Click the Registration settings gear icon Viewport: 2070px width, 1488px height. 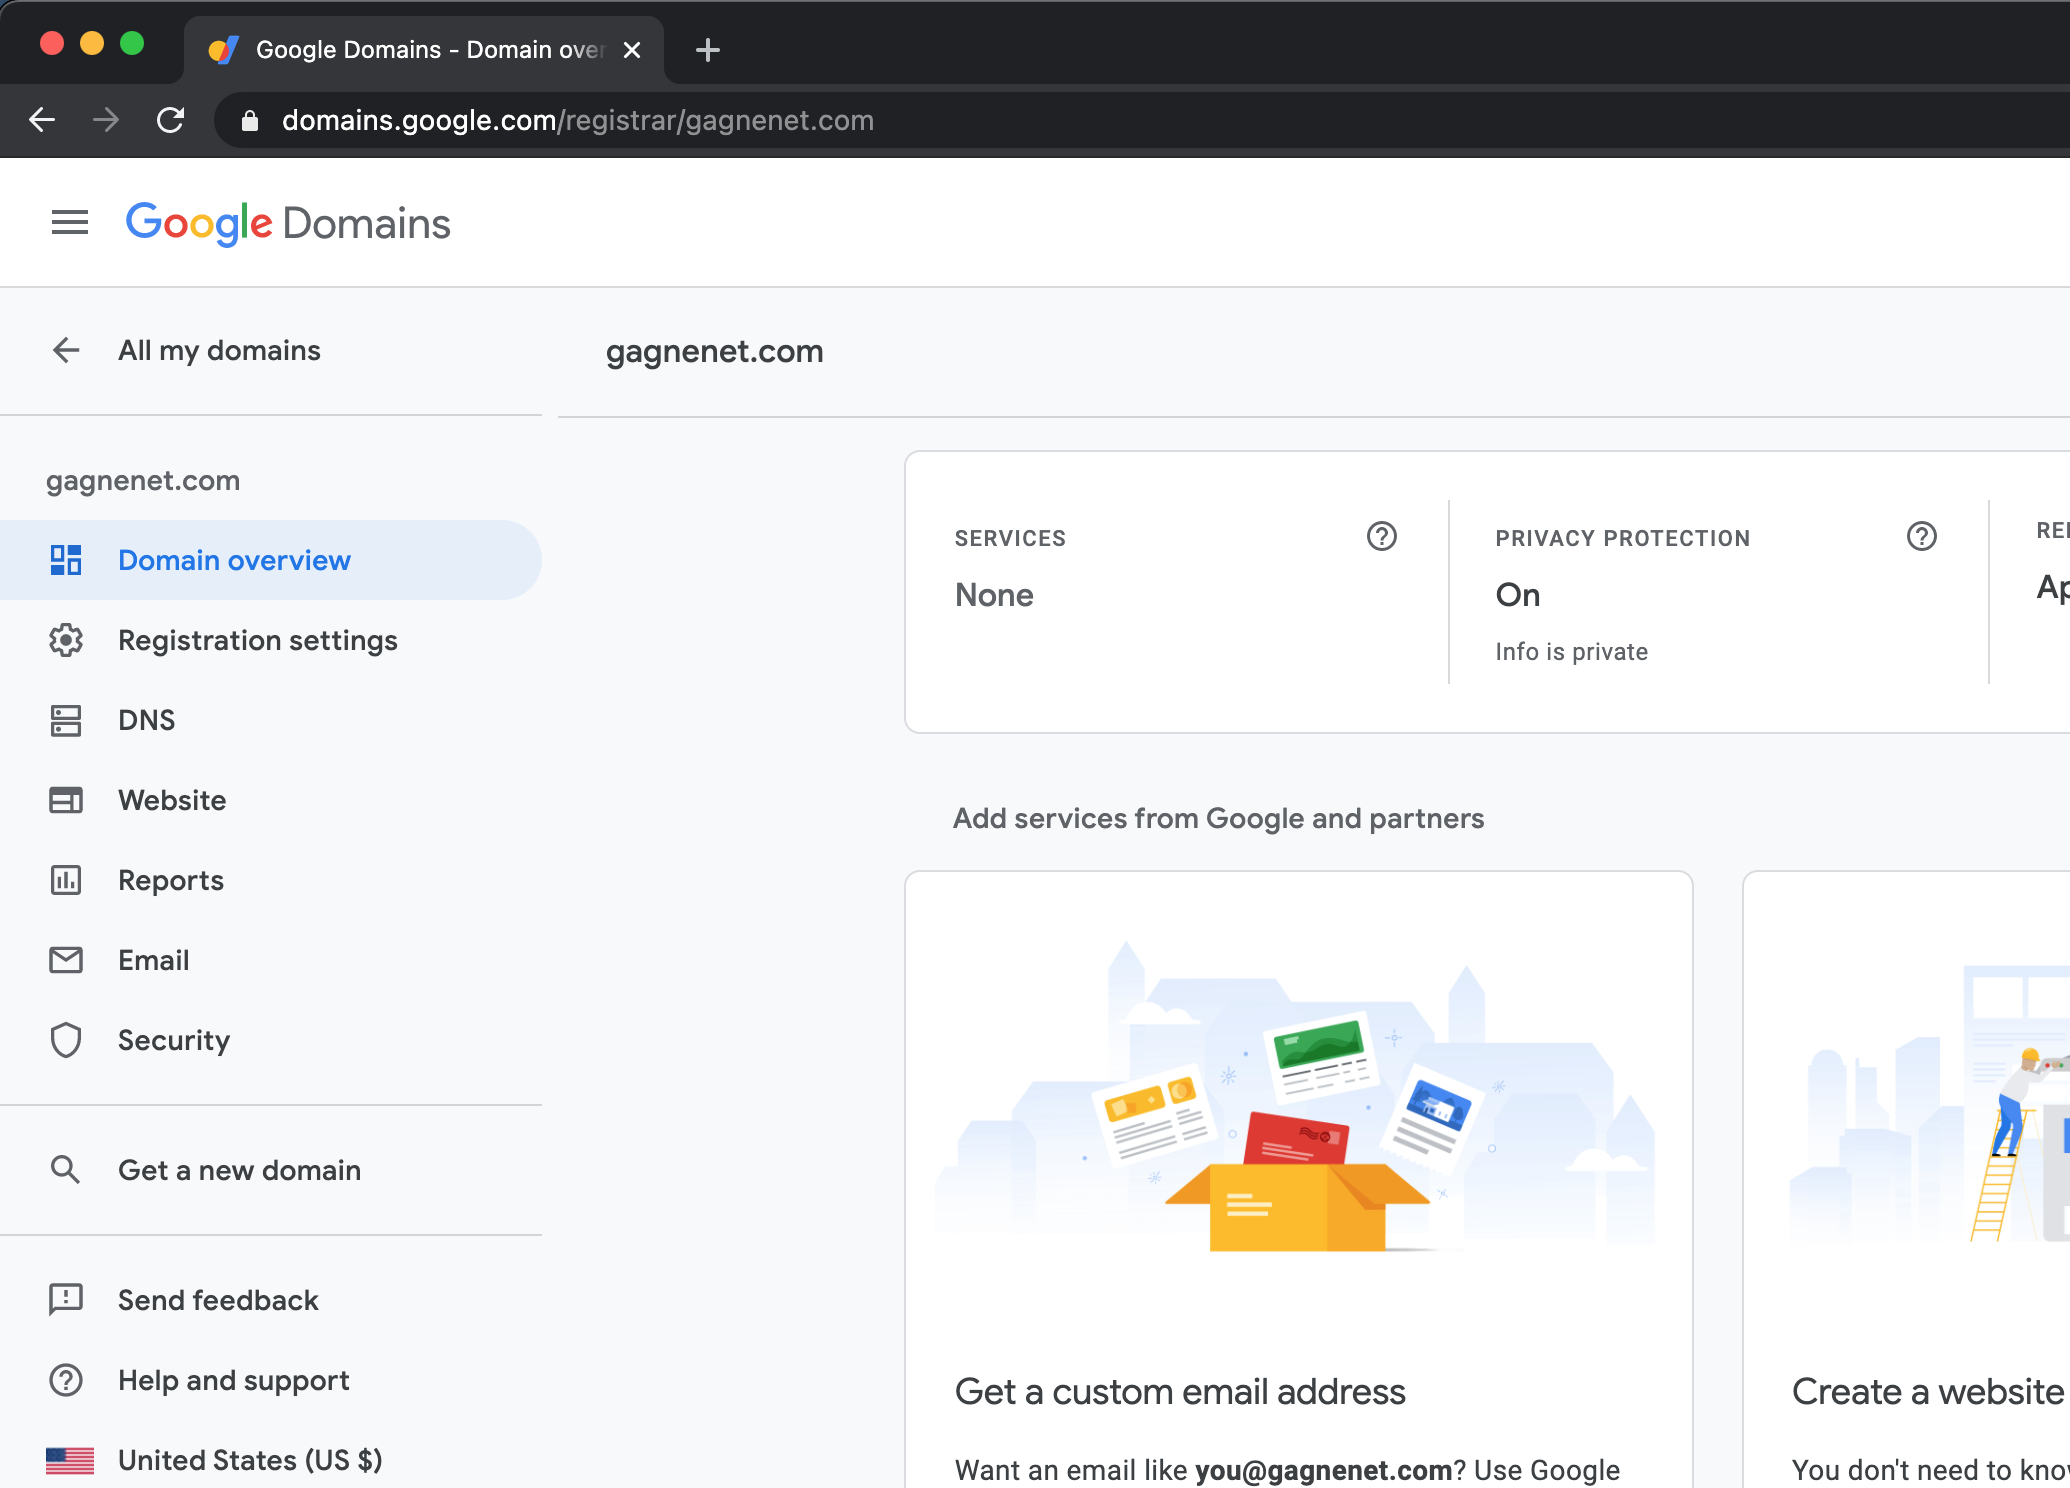point(64,640)
